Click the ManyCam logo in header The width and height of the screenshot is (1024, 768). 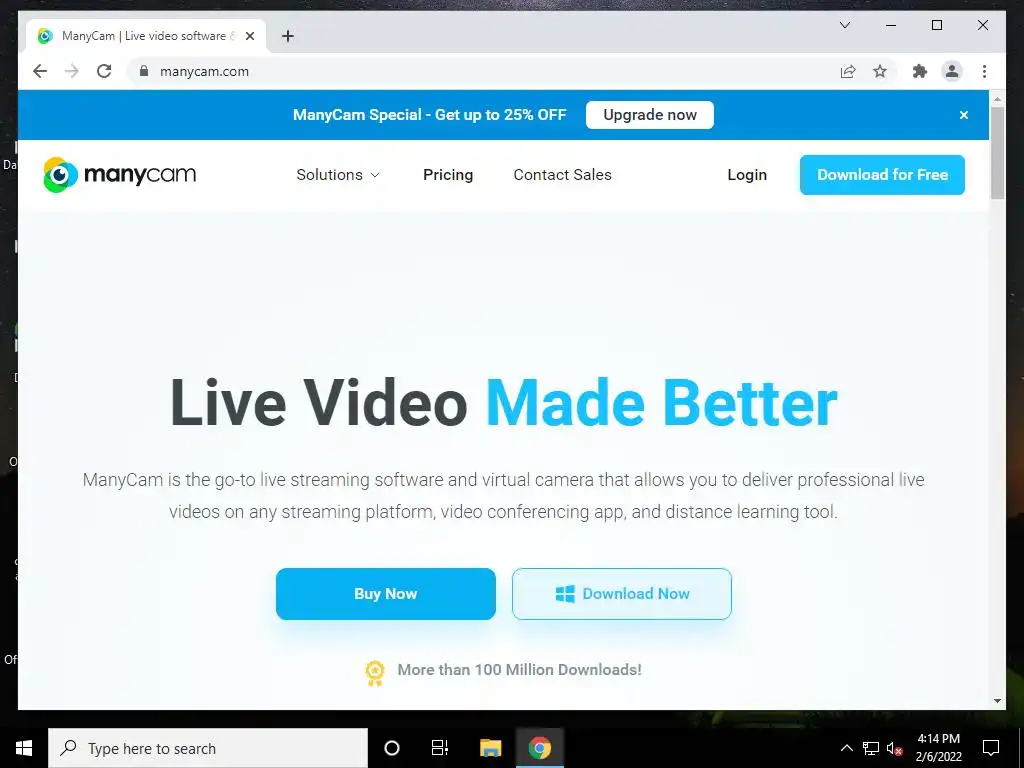(x=120, y=174)
